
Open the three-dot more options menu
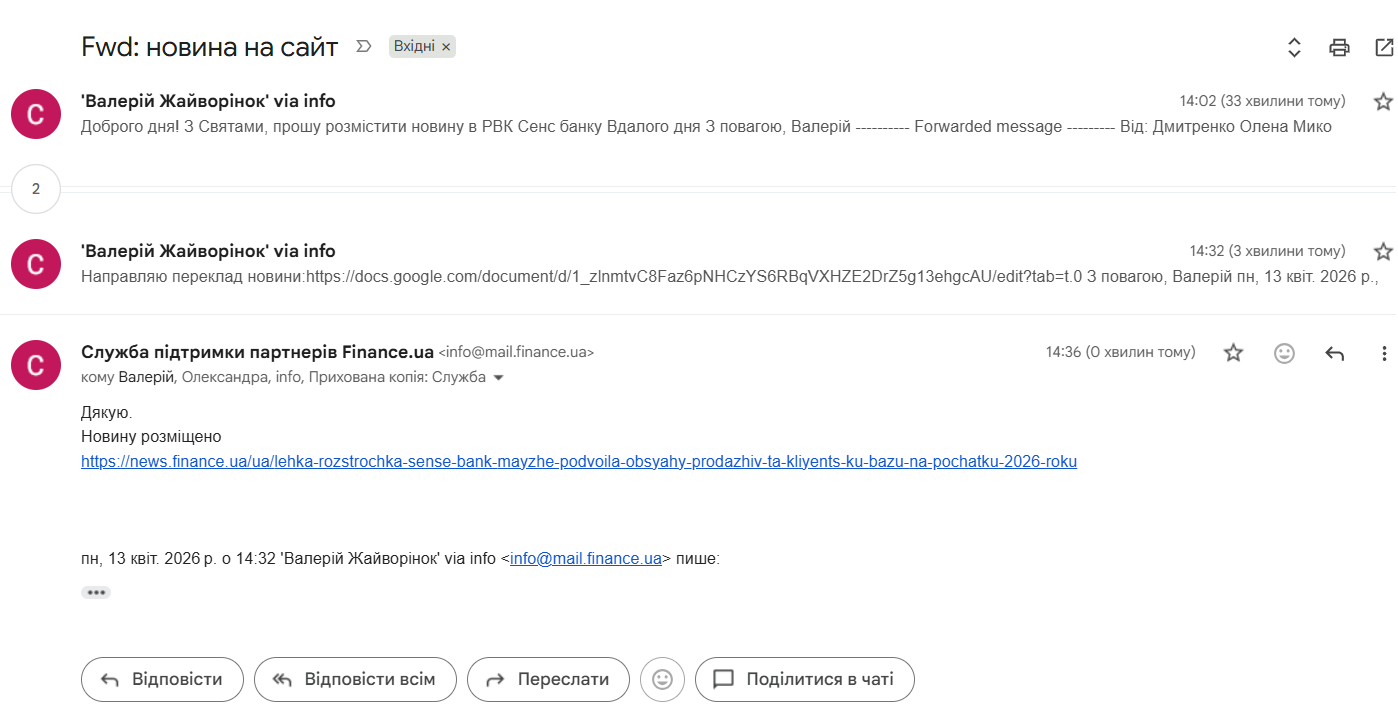coord(1384,352)
